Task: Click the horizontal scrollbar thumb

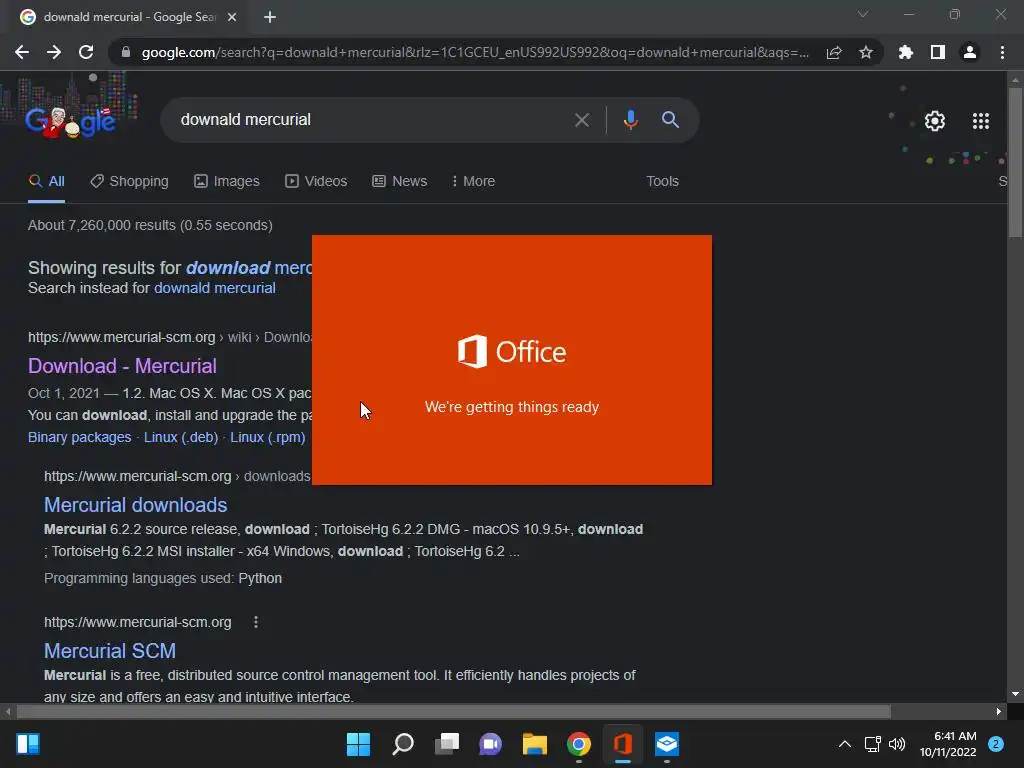Action: click(453, 711)
